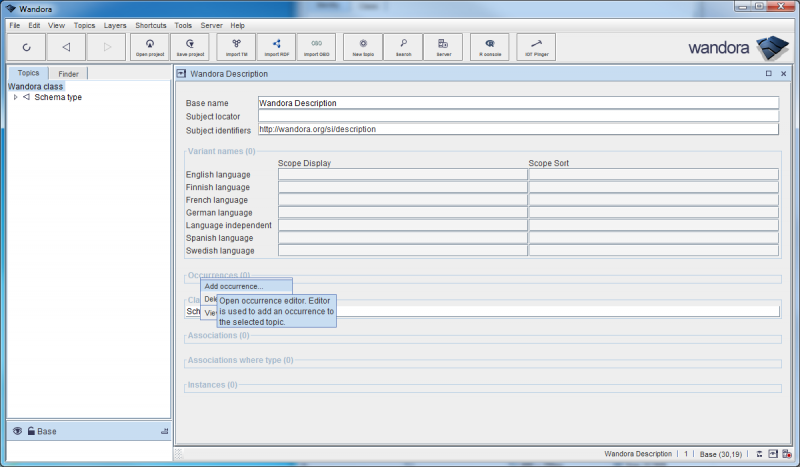
Task: Expand the Schema type tree node
Action: click(x=15, y=97)
